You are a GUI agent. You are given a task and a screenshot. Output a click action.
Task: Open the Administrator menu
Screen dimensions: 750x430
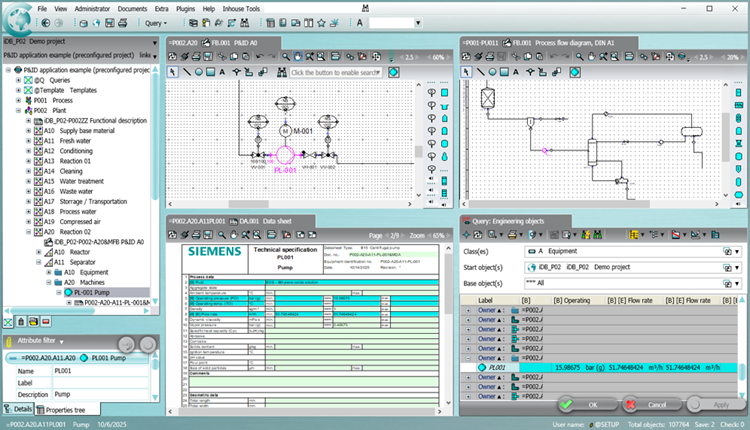pyautogui.click(x=92, y=9)
